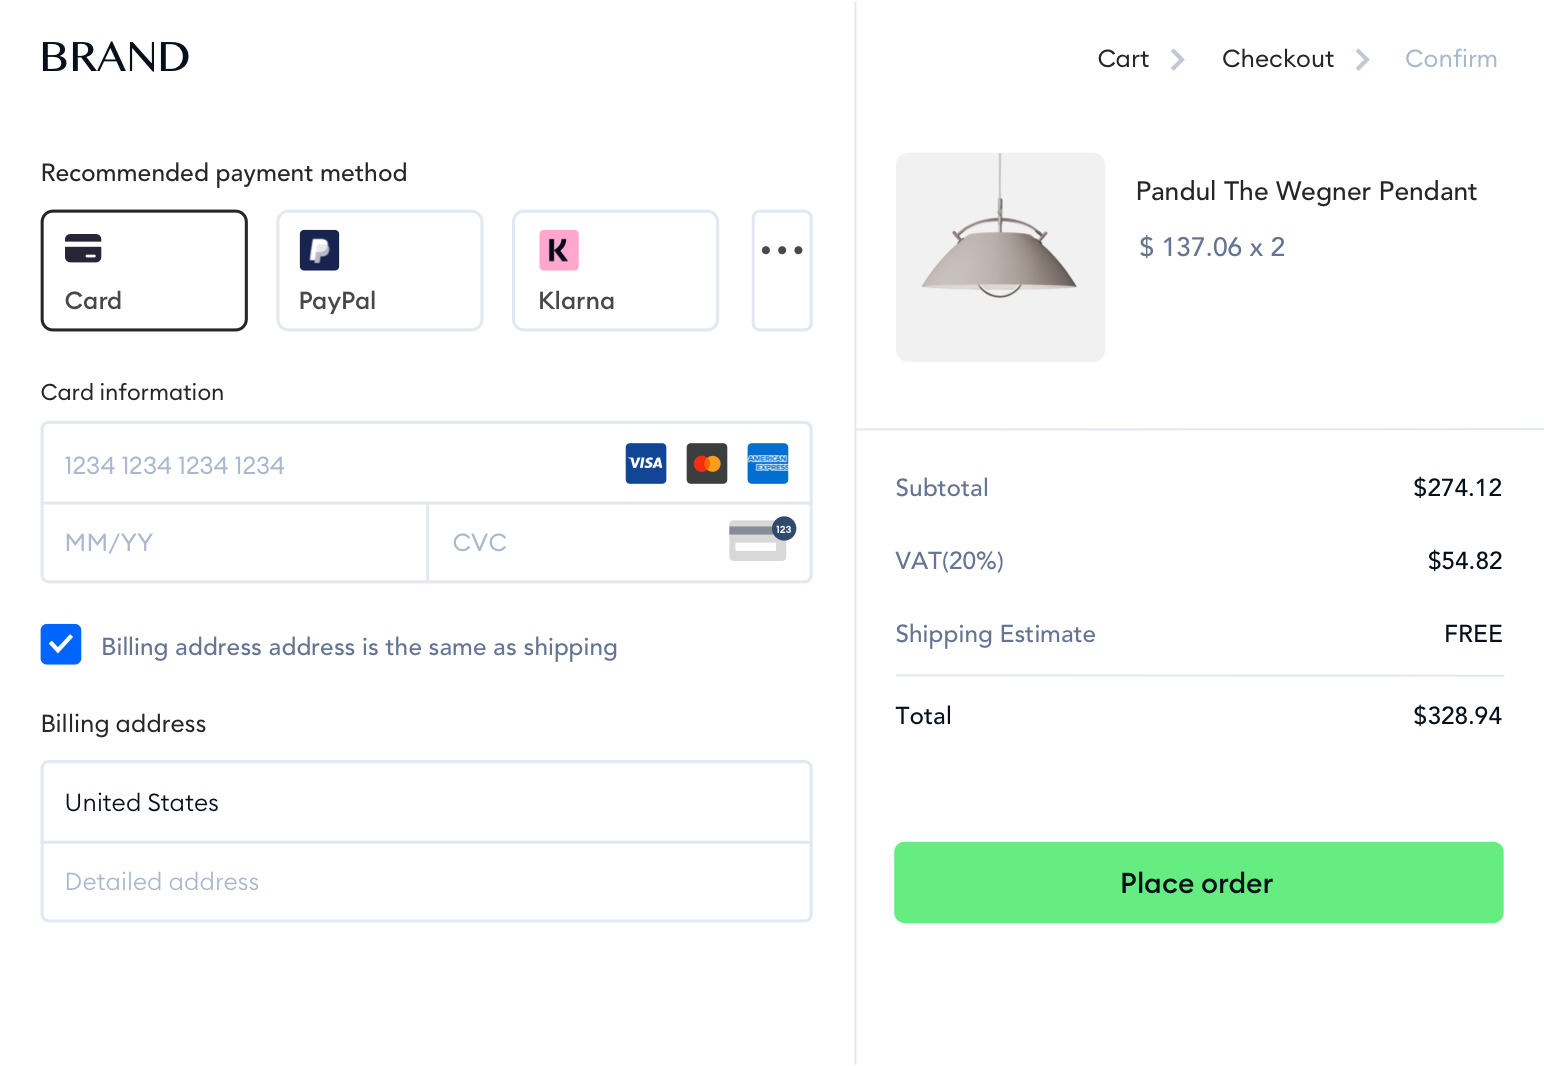
Task: Click the CVC hint card icon
Action: click(760, 540)
